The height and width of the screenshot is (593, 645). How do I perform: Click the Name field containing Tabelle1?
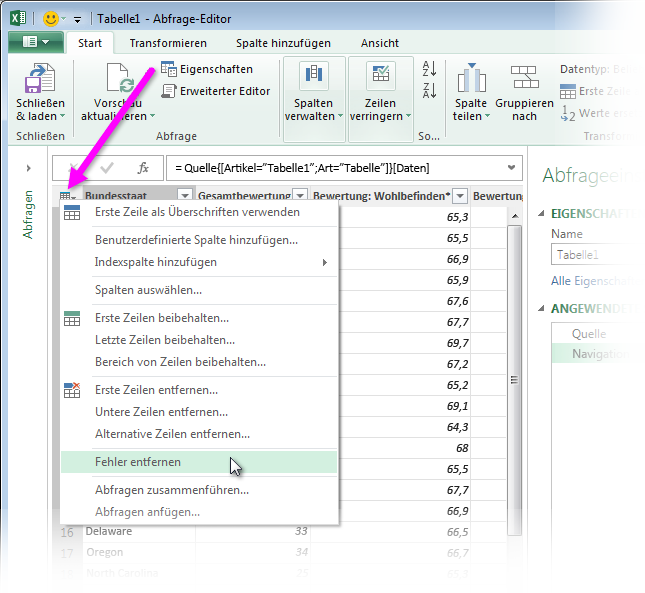592,255
